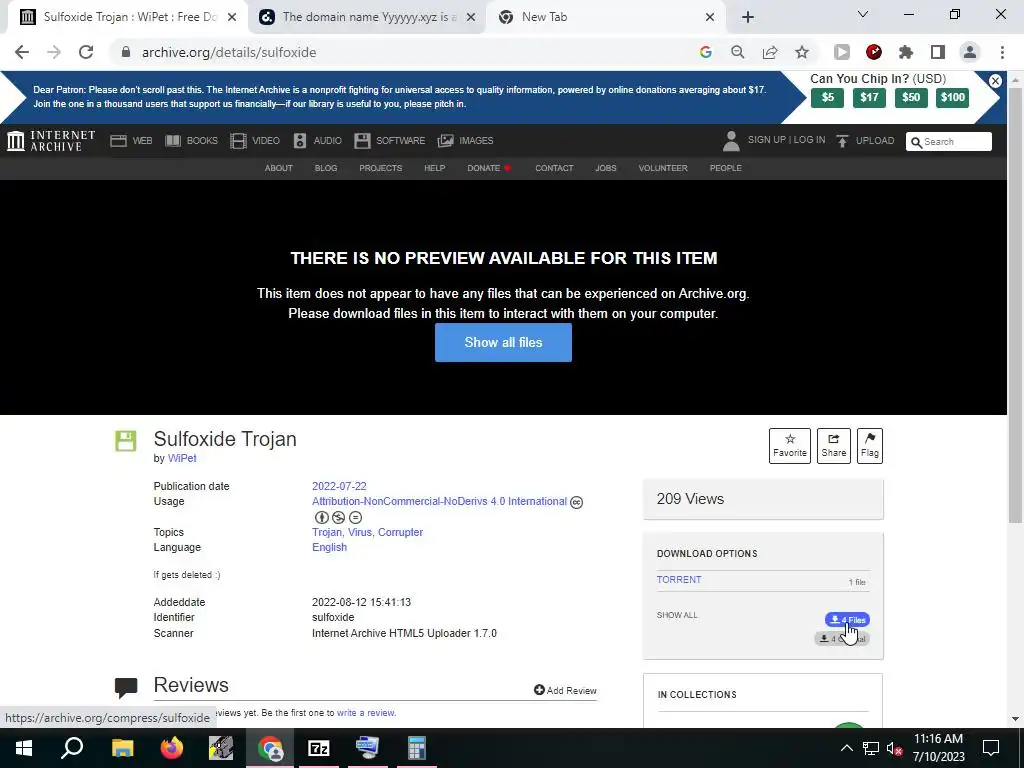1024x768 pixels.
Task: Click the zoom magnifier icon in address bar
Action: [x=737, y=52]
